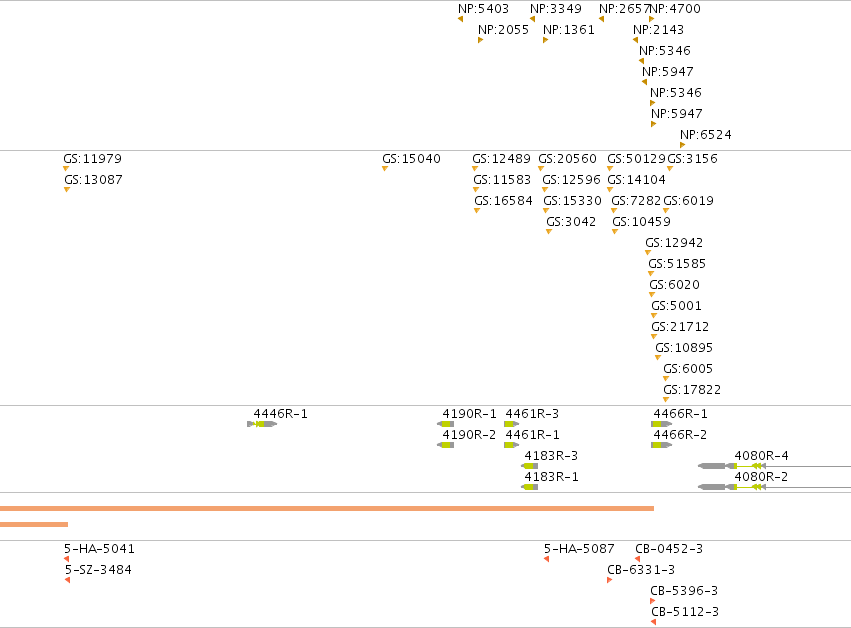The image size is (851, 628).
Task: Click the triangle marker under NP:6524
Action: click(682, 145)
